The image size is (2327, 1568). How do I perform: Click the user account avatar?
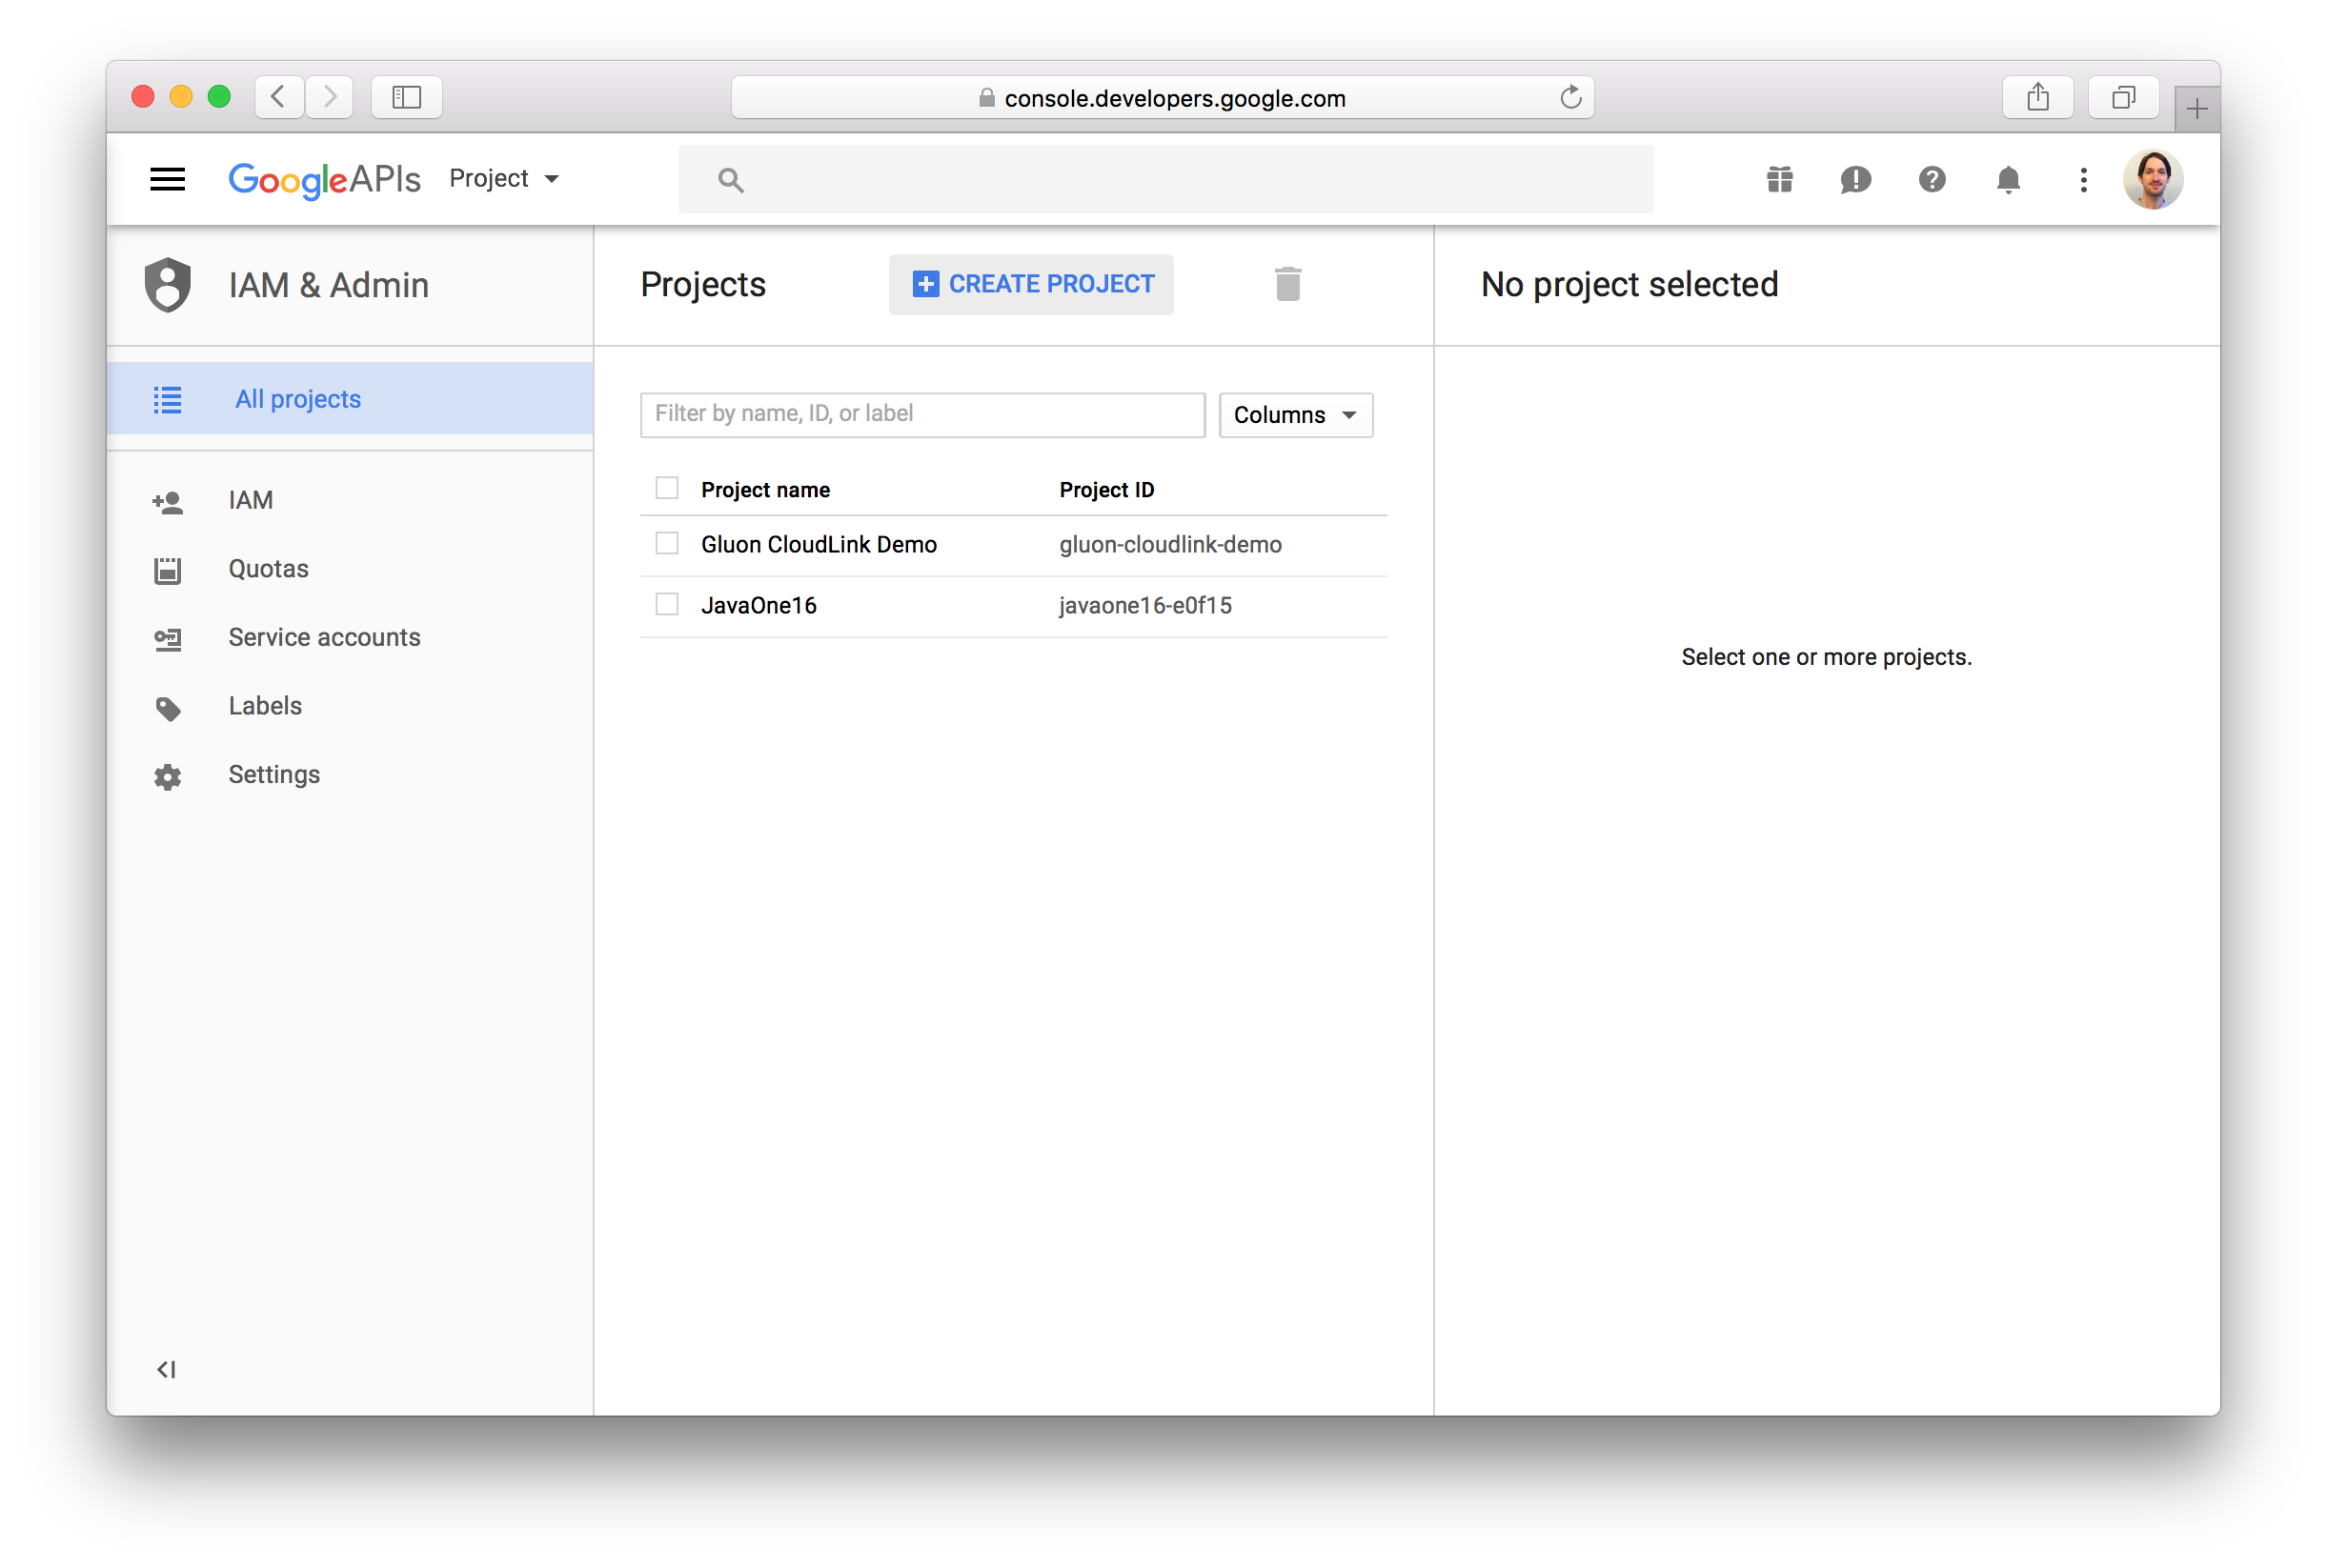(2152, 179)
